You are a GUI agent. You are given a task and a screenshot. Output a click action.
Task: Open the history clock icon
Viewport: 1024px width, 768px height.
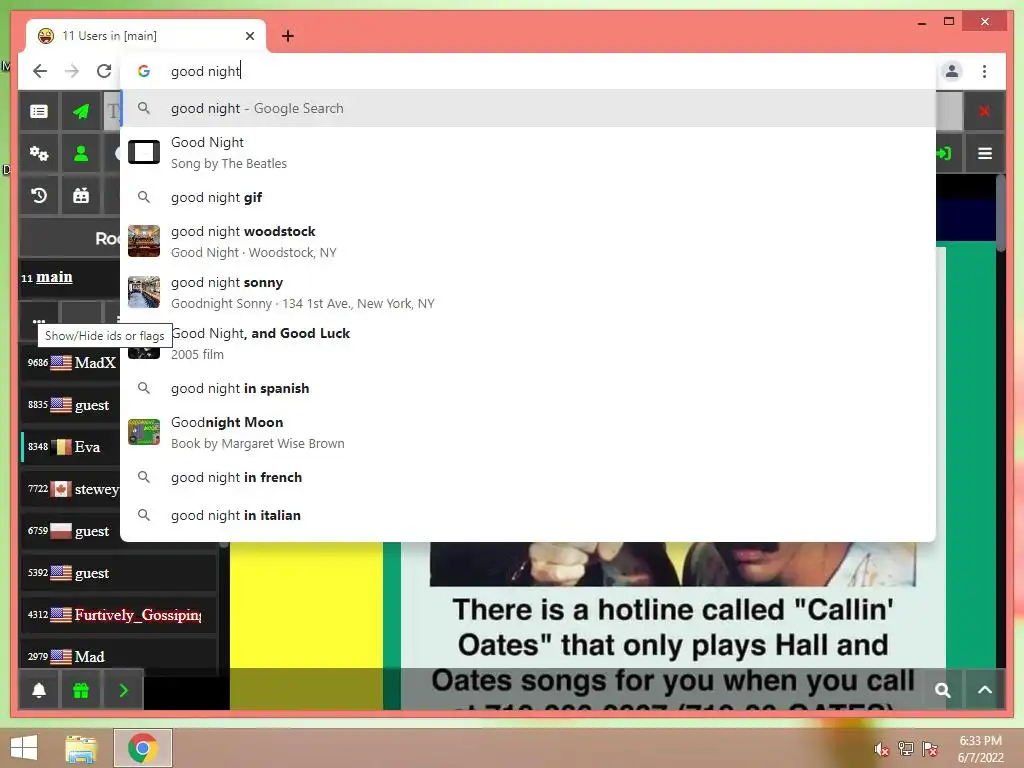39,195
